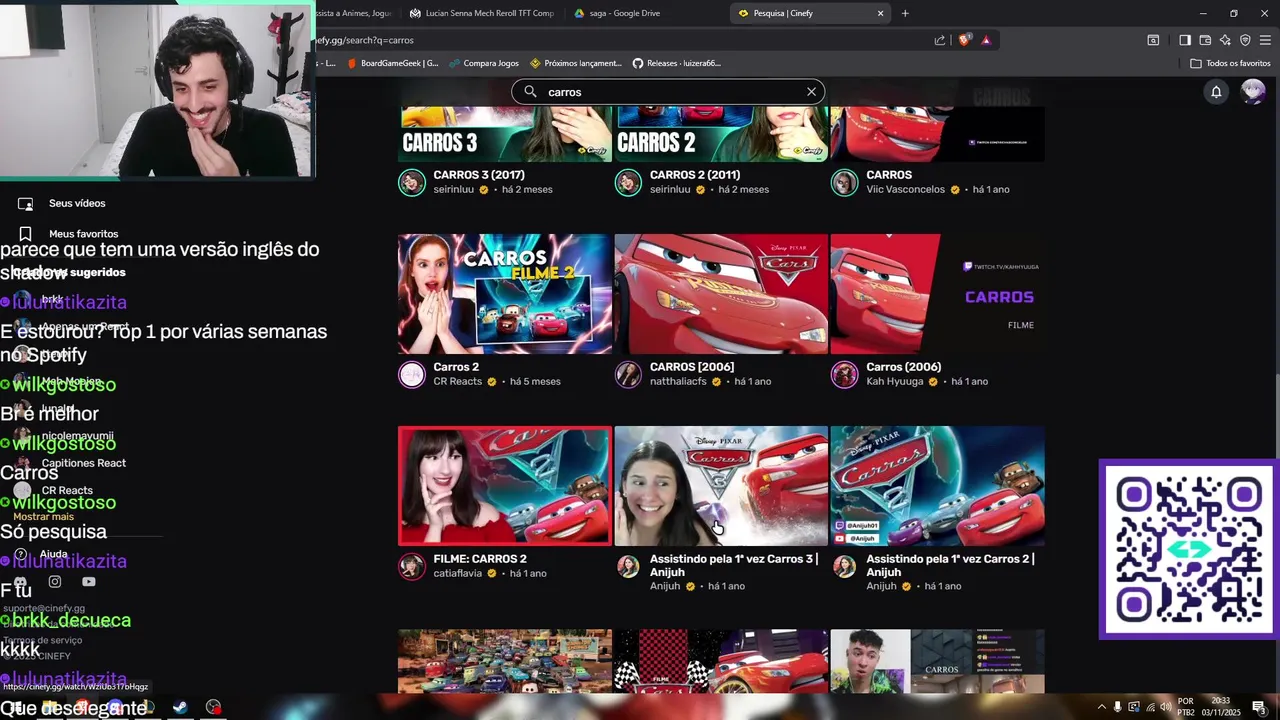1280x720 pixels.
Task: Open the Releases - luizera66 bookmark
Action: point(677,63)
